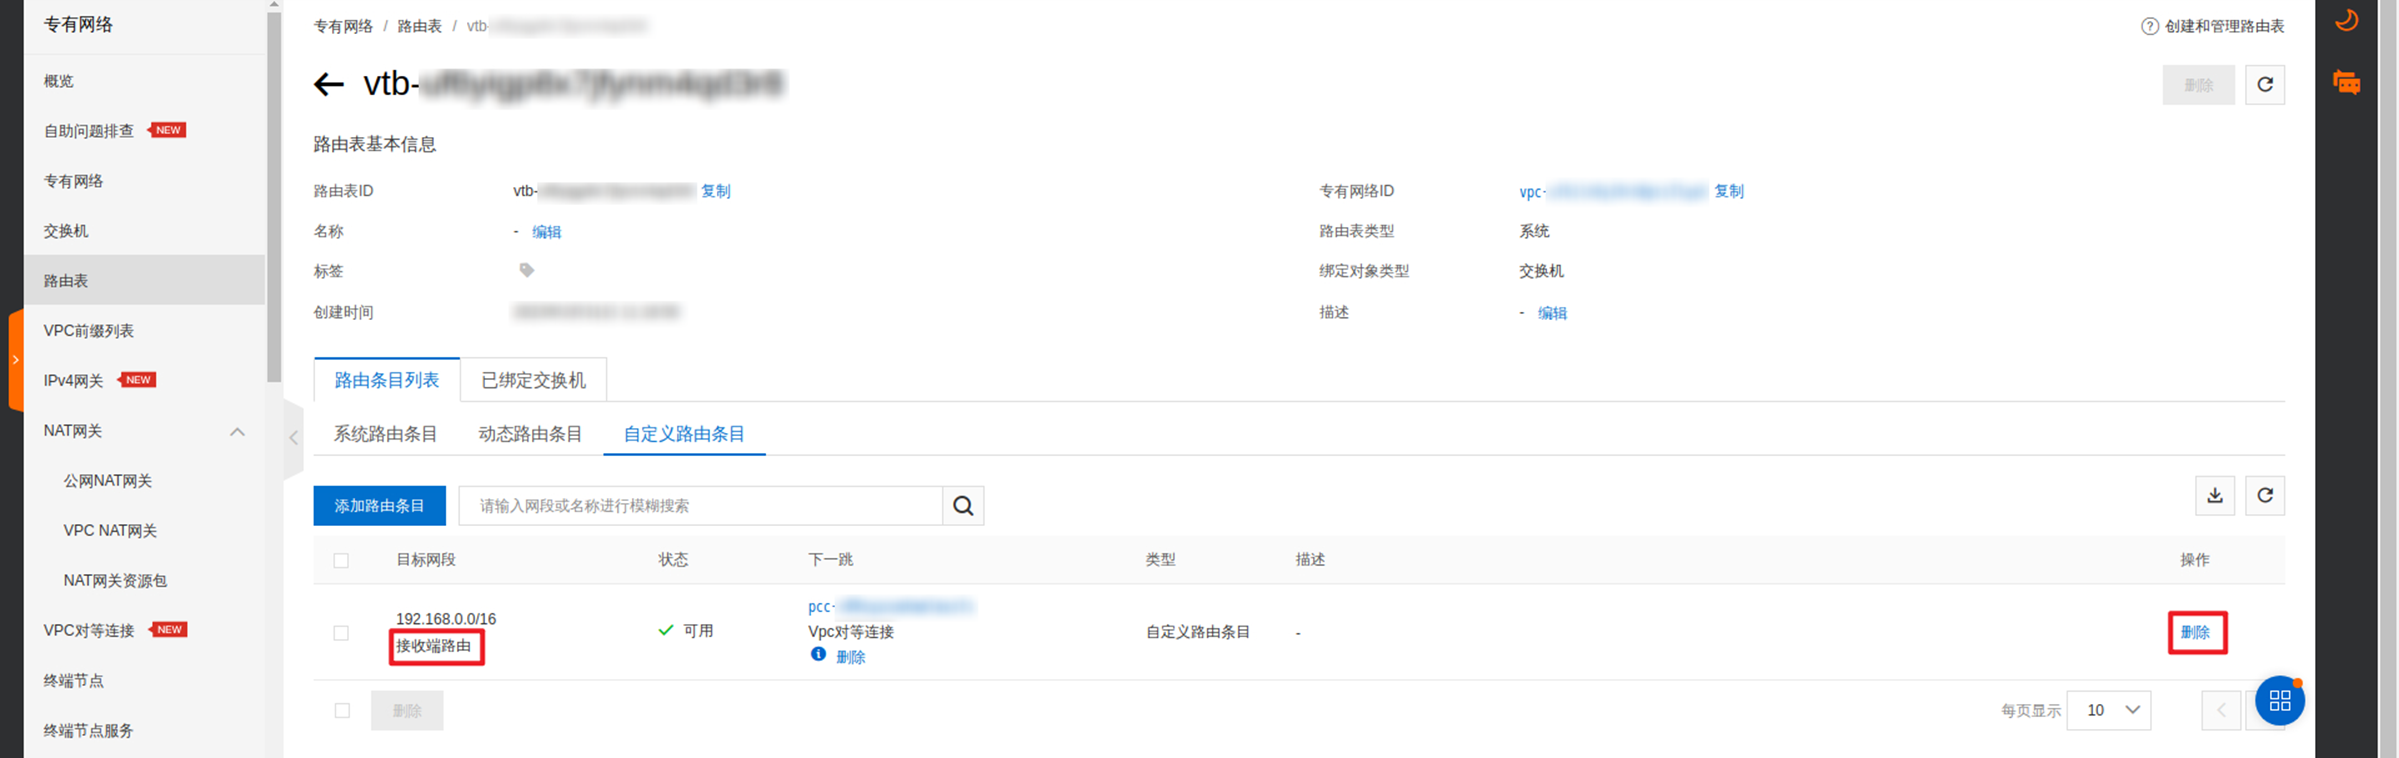Screen dimensions: 2399x758
Task: Edit the description via 编辑
Action: point(1552,313)
